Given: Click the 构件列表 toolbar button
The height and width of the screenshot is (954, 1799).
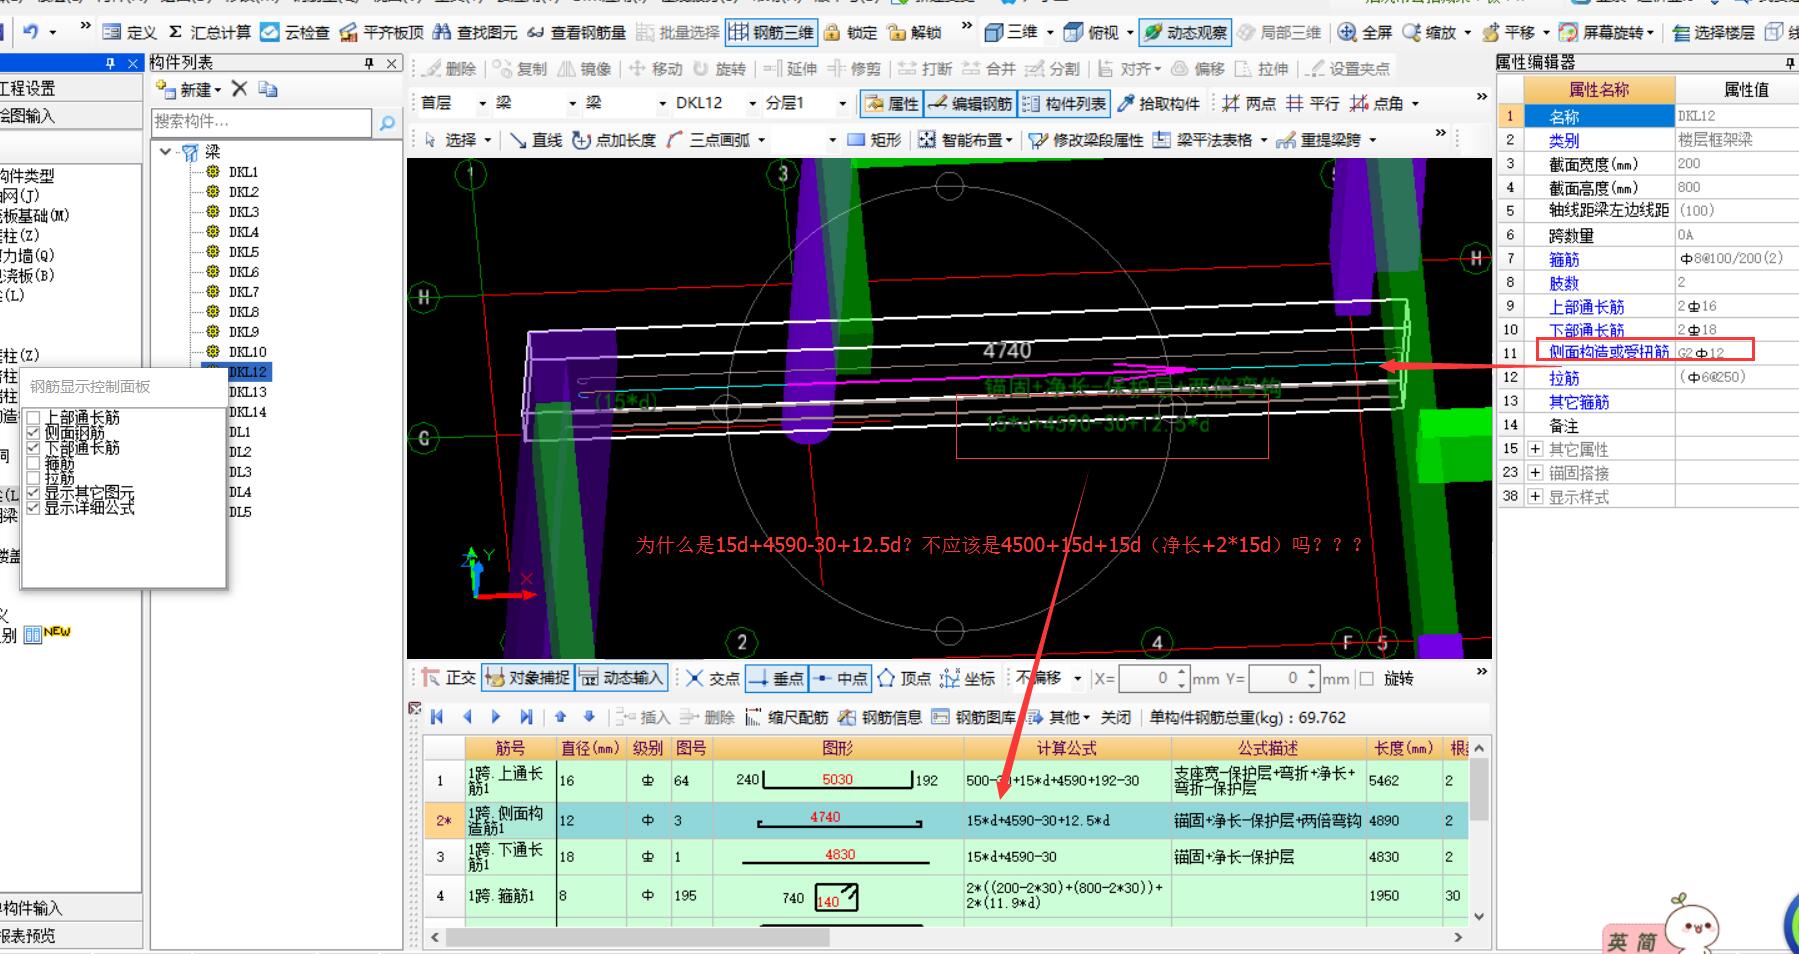Looking at the screenshot, I should coord(1064,103).
